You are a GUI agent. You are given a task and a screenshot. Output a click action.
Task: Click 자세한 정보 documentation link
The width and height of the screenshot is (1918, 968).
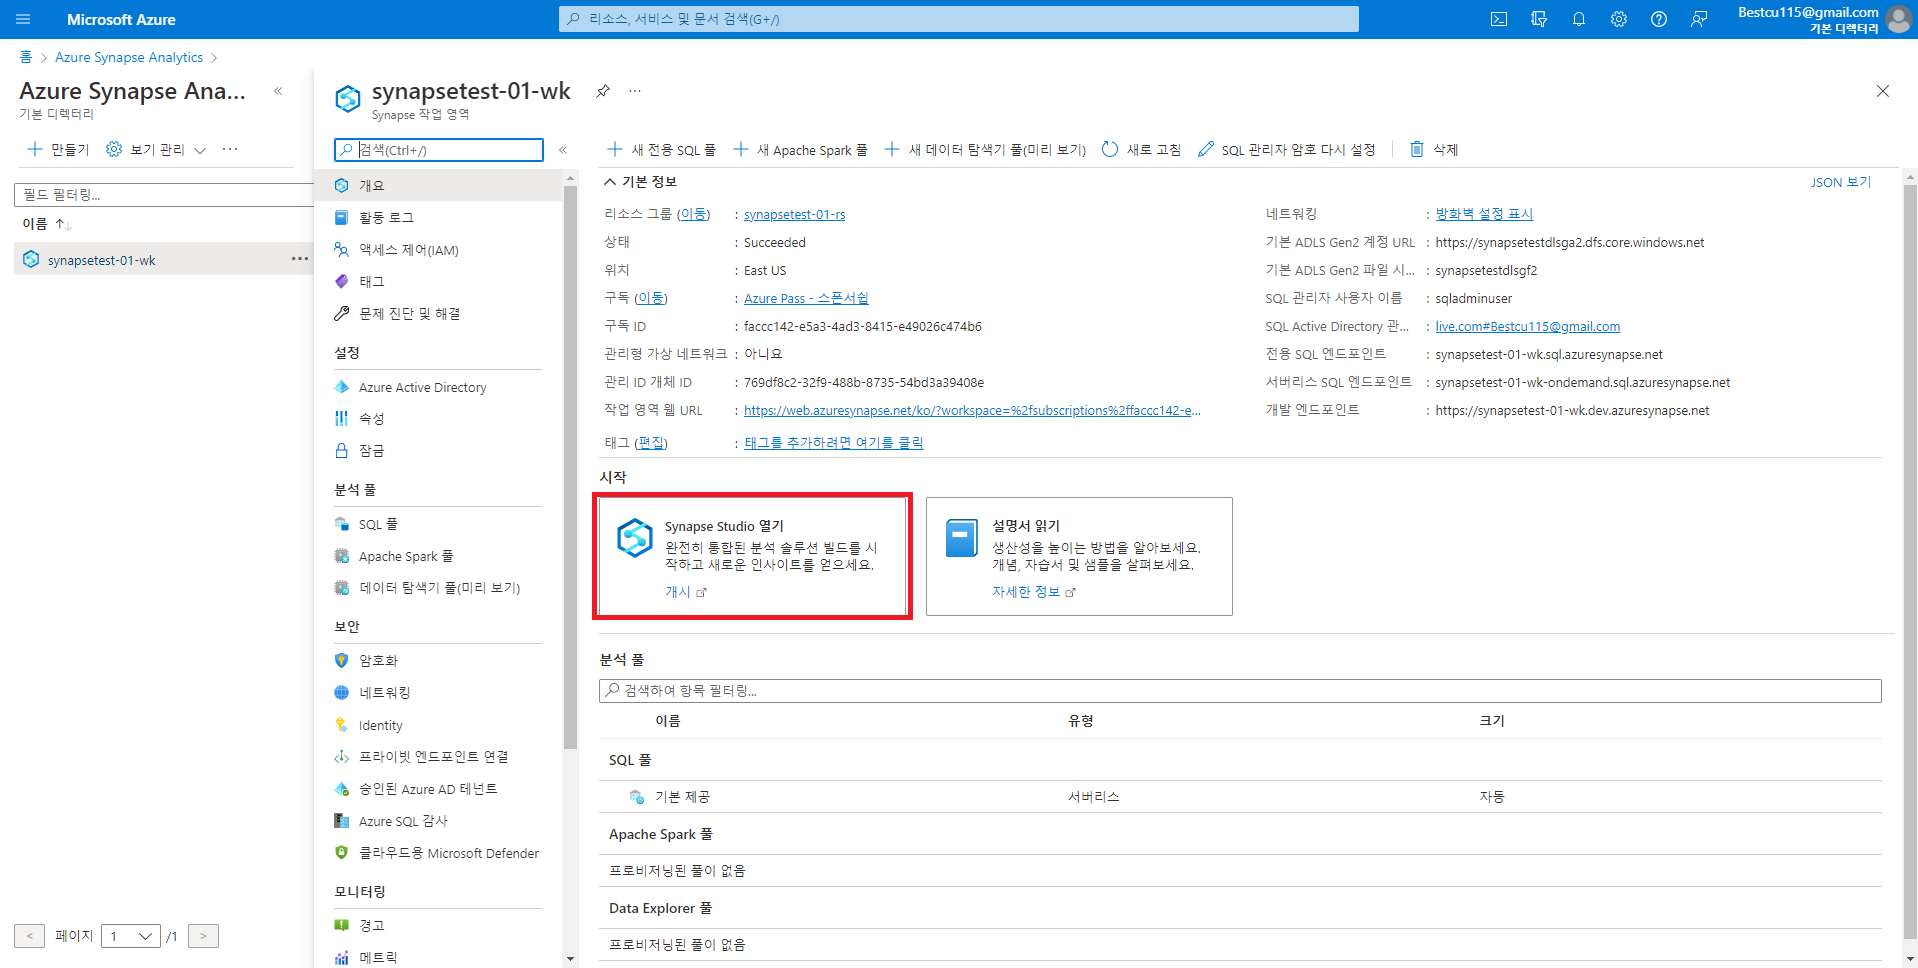point(1033,592)
